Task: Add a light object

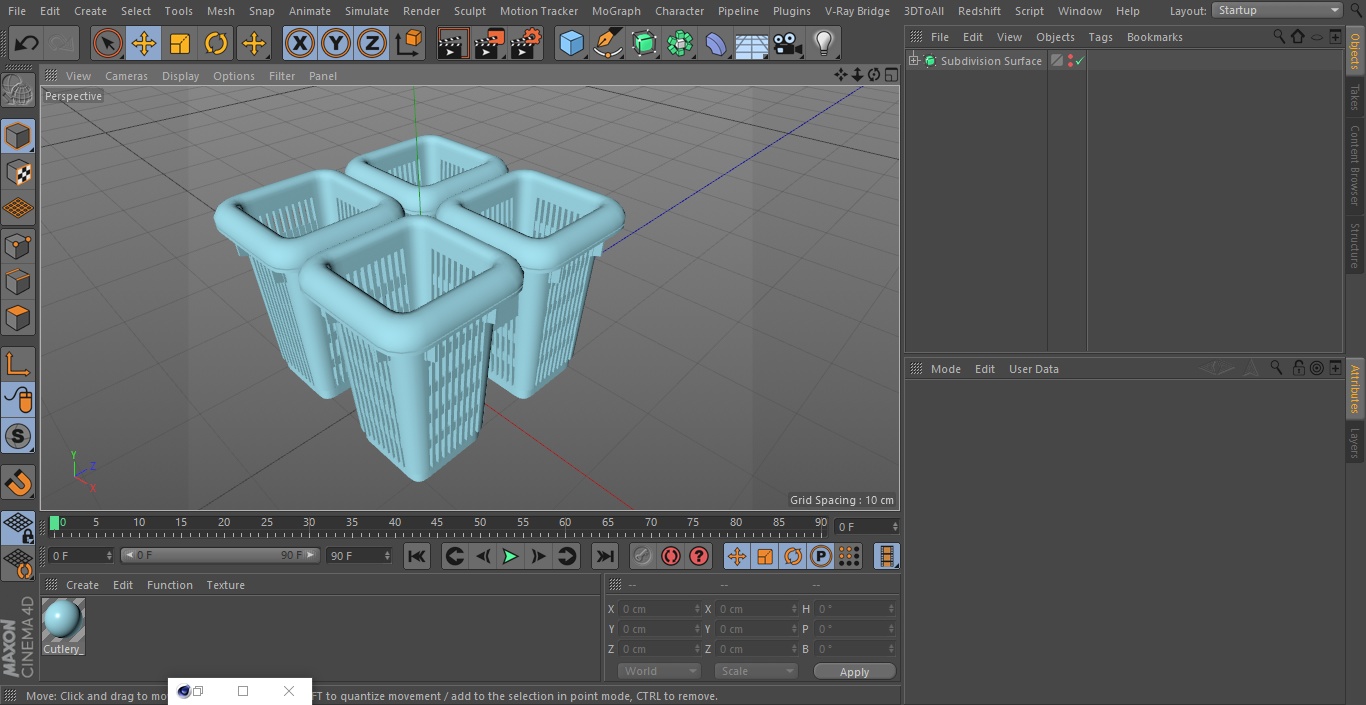Action: click(x=824, y=44)
